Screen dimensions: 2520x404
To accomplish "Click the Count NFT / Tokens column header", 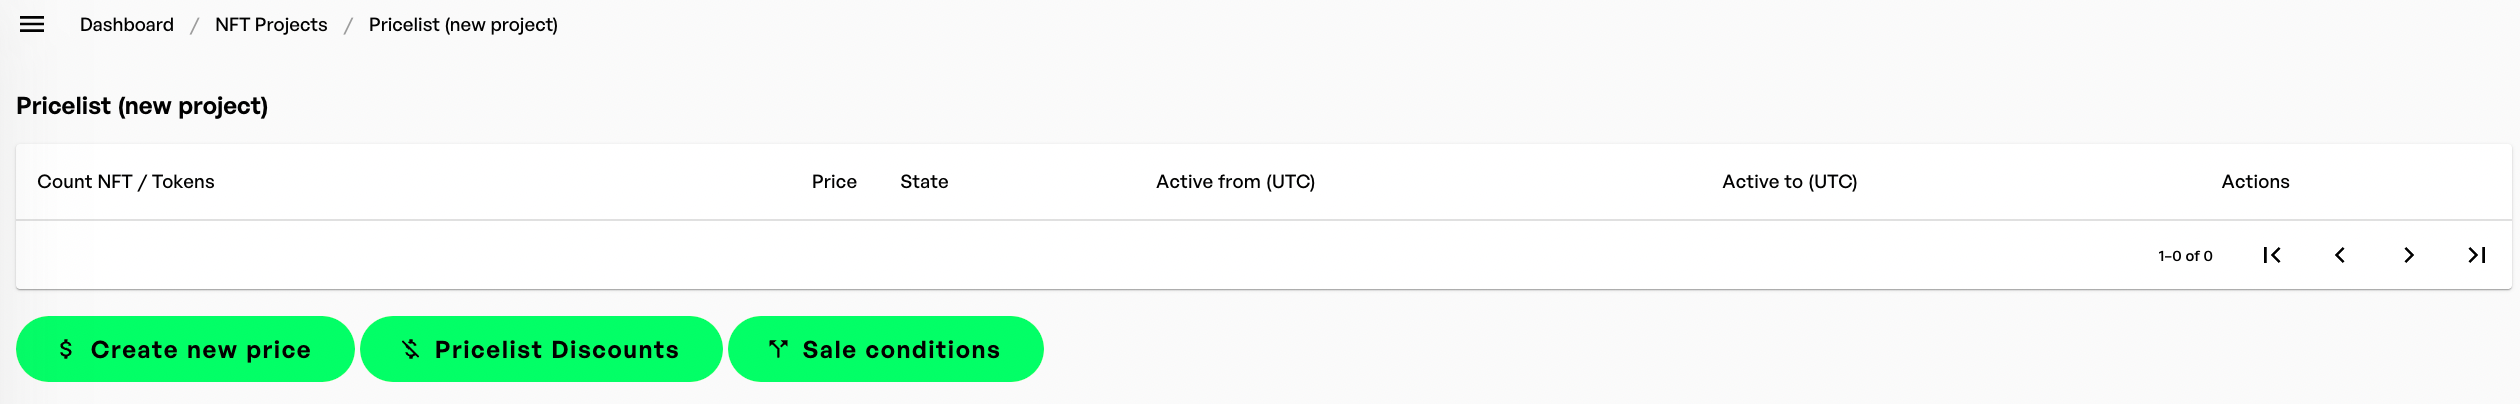I will pyautogui.click(x=126, y=182).
